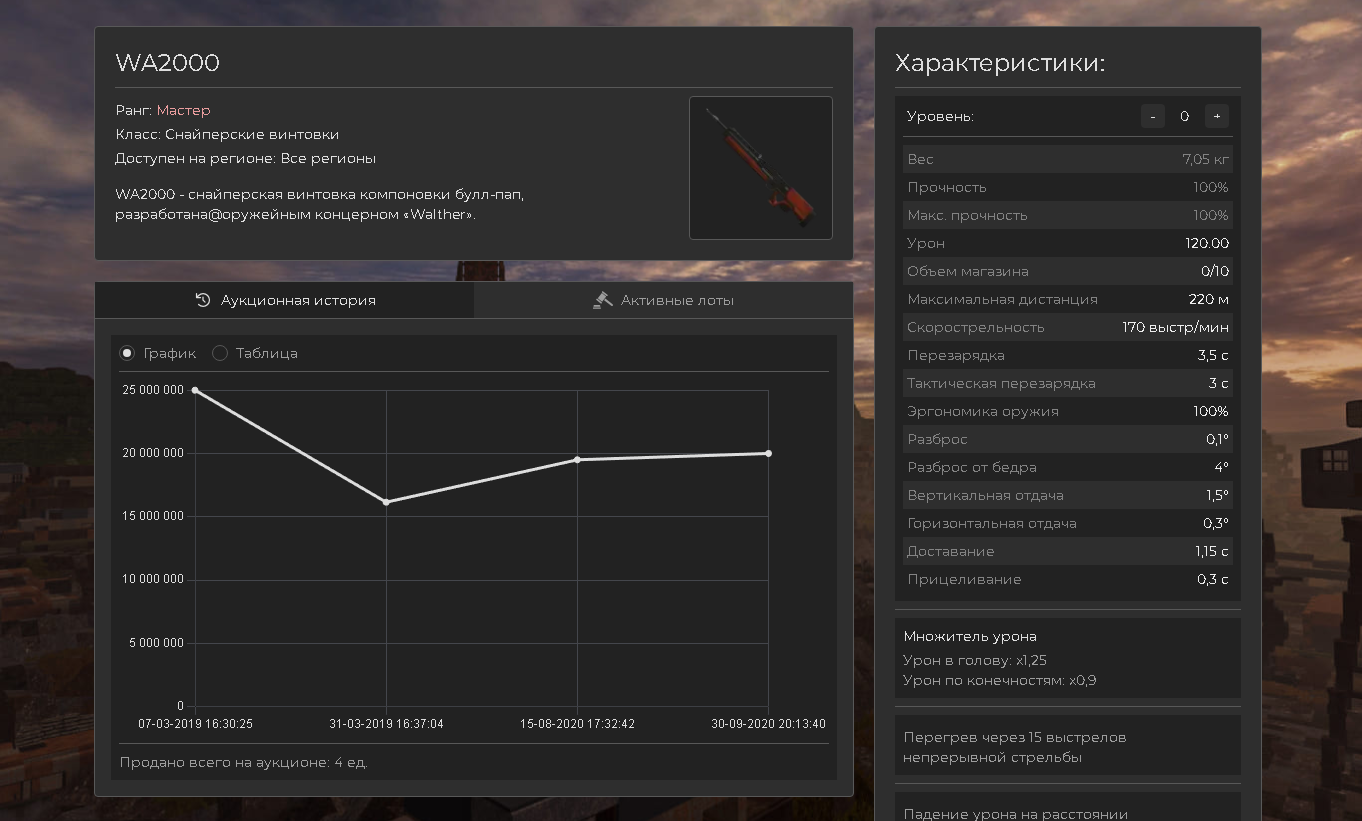Image resolution: width=1362 pixels, height=821 pixels.
Task: Click the WA2000 weapon description paragraph
Action: coord(320,204)
